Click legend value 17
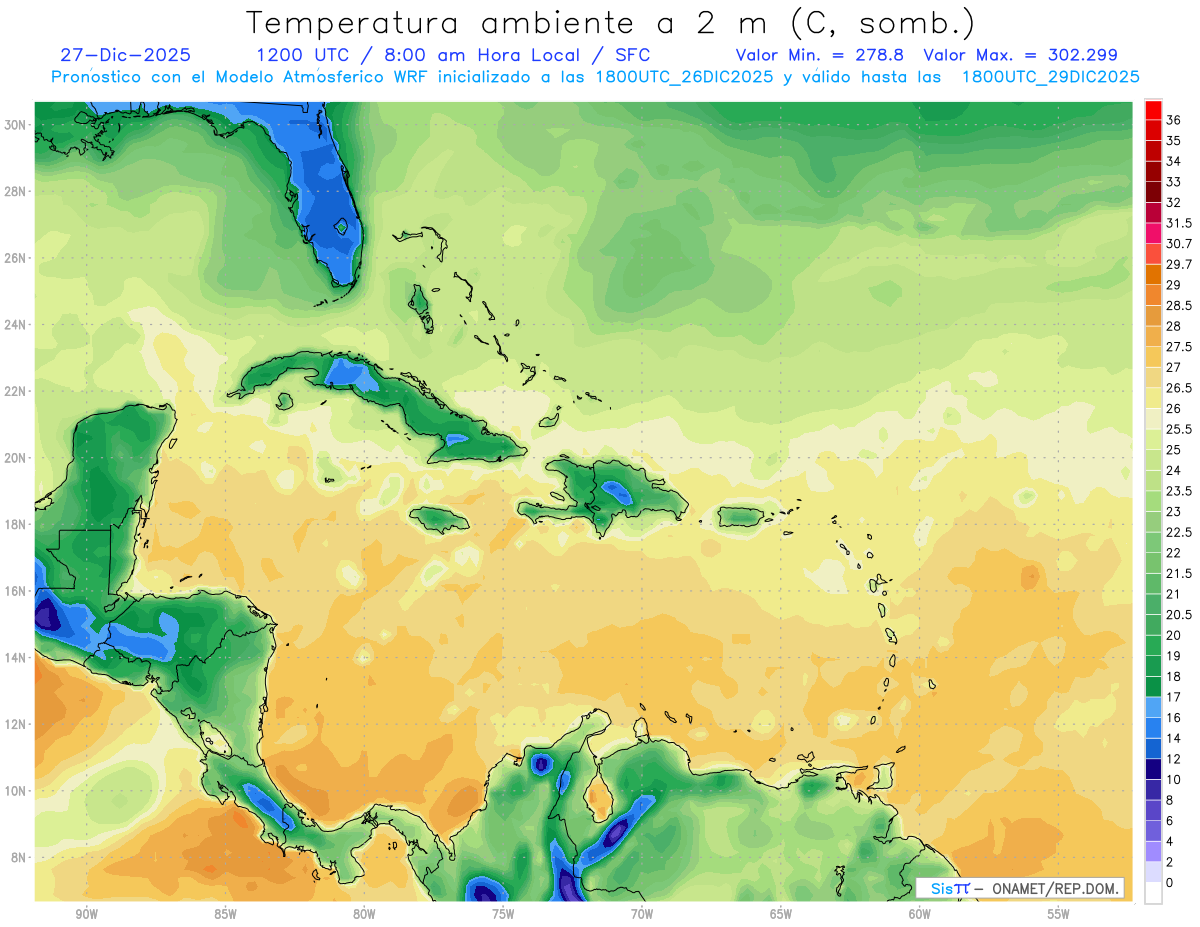Viewport: 1200px width, 927px height. [x=1173, y=697]
